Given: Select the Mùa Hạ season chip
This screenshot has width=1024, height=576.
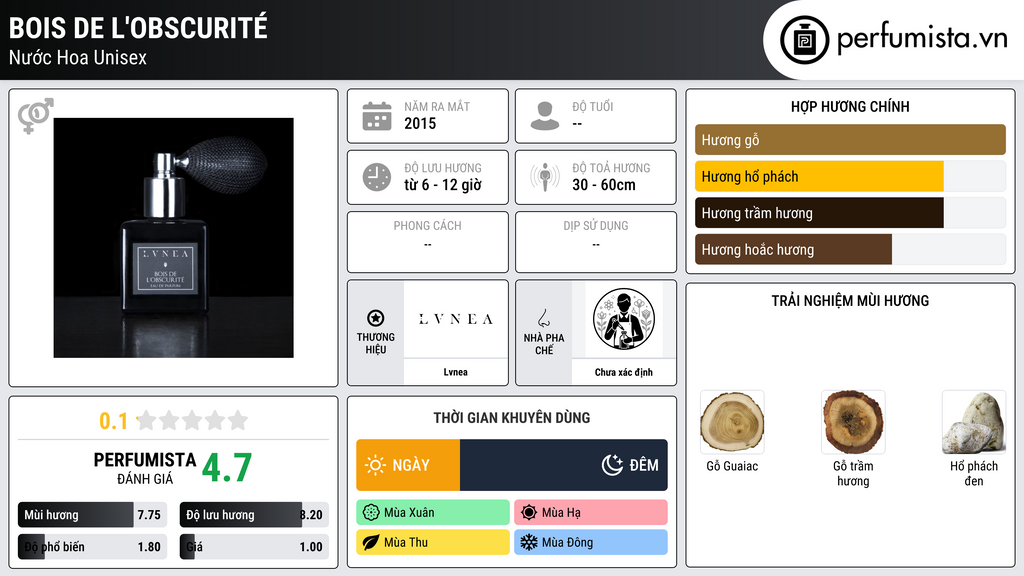Looking at the screenshot, I should coord(591,513).
